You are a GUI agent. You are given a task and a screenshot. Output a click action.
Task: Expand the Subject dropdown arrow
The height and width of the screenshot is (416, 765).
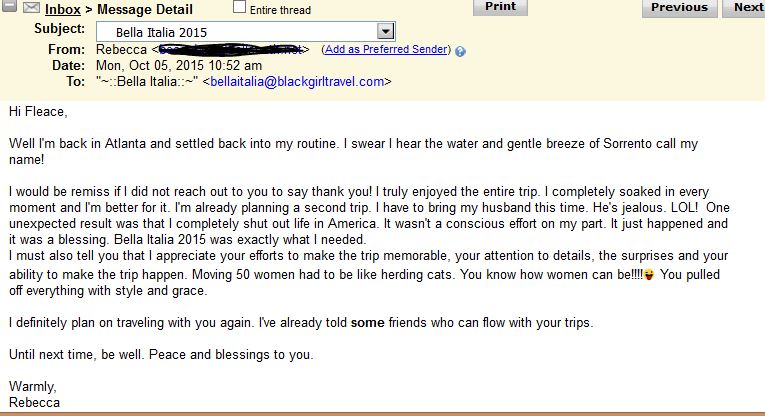coord(385,32)
